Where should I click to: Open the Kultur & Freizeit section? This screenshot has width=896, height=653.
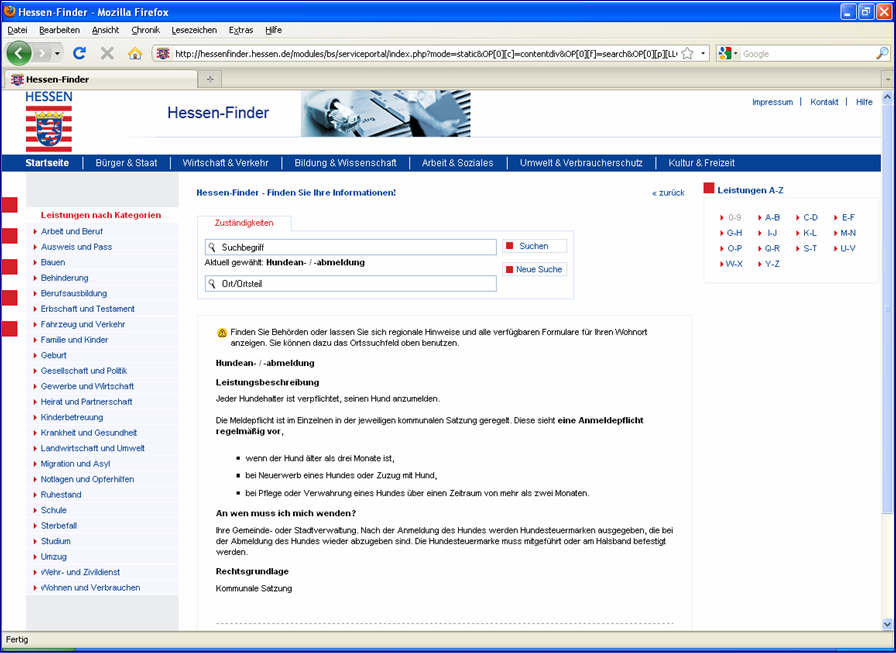point(702,163)
